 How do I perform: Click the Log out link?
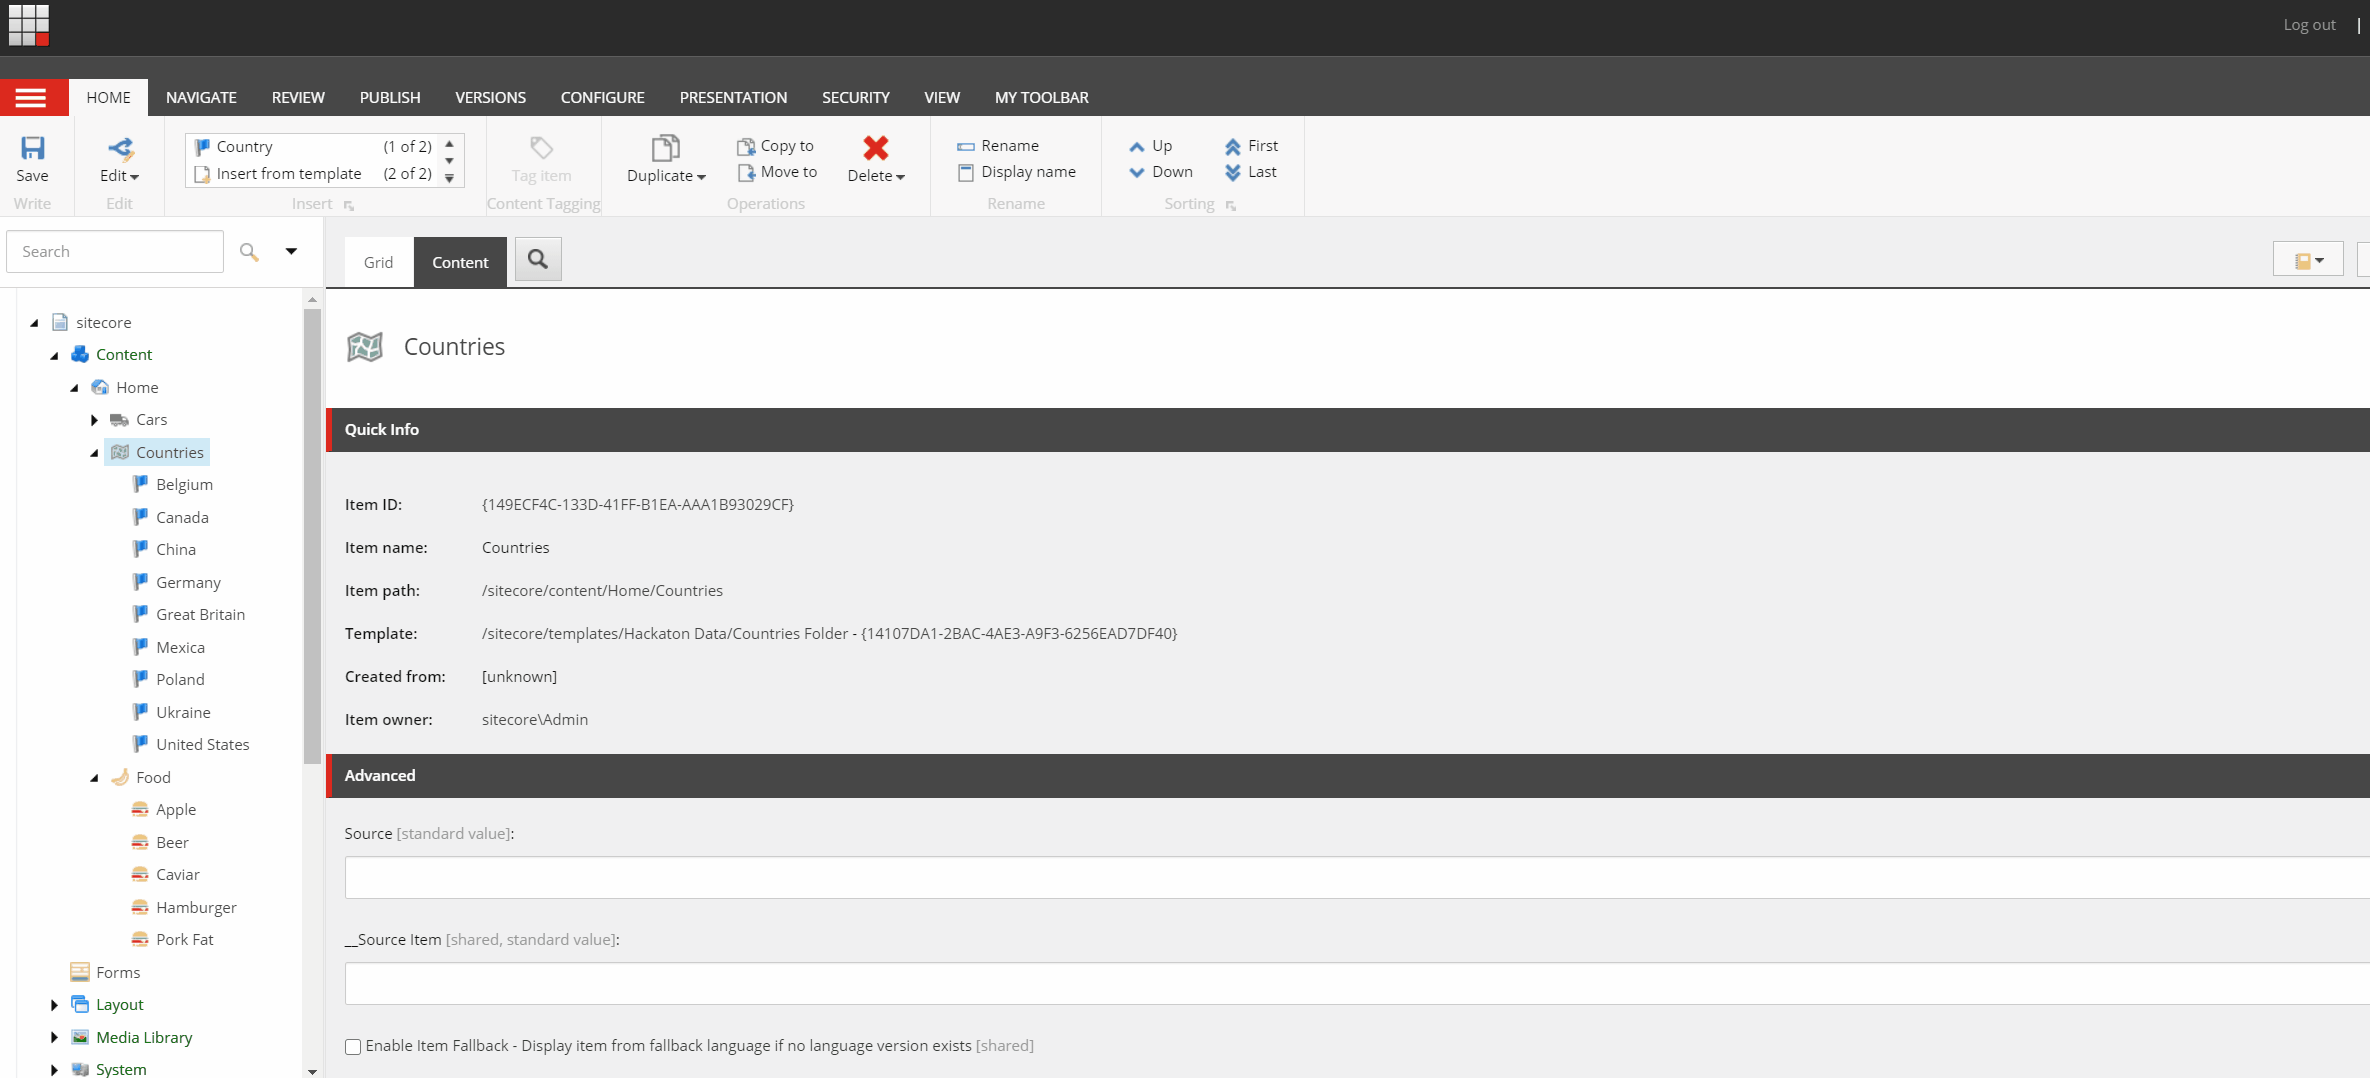[2309, 24]
